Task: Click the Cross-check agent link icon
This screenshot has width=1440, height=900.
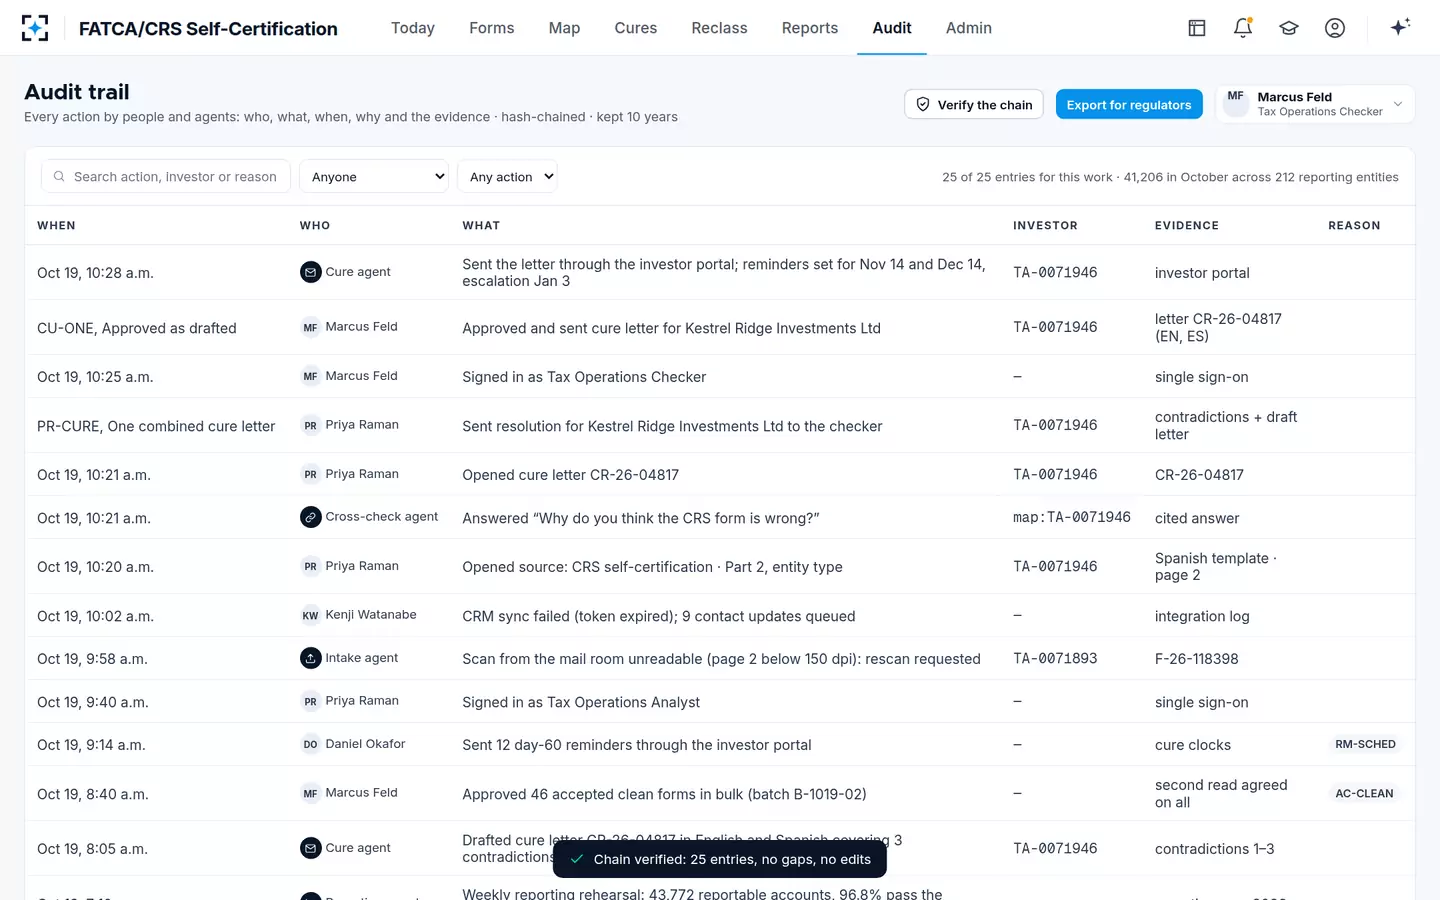Action: tap(311, 517)
